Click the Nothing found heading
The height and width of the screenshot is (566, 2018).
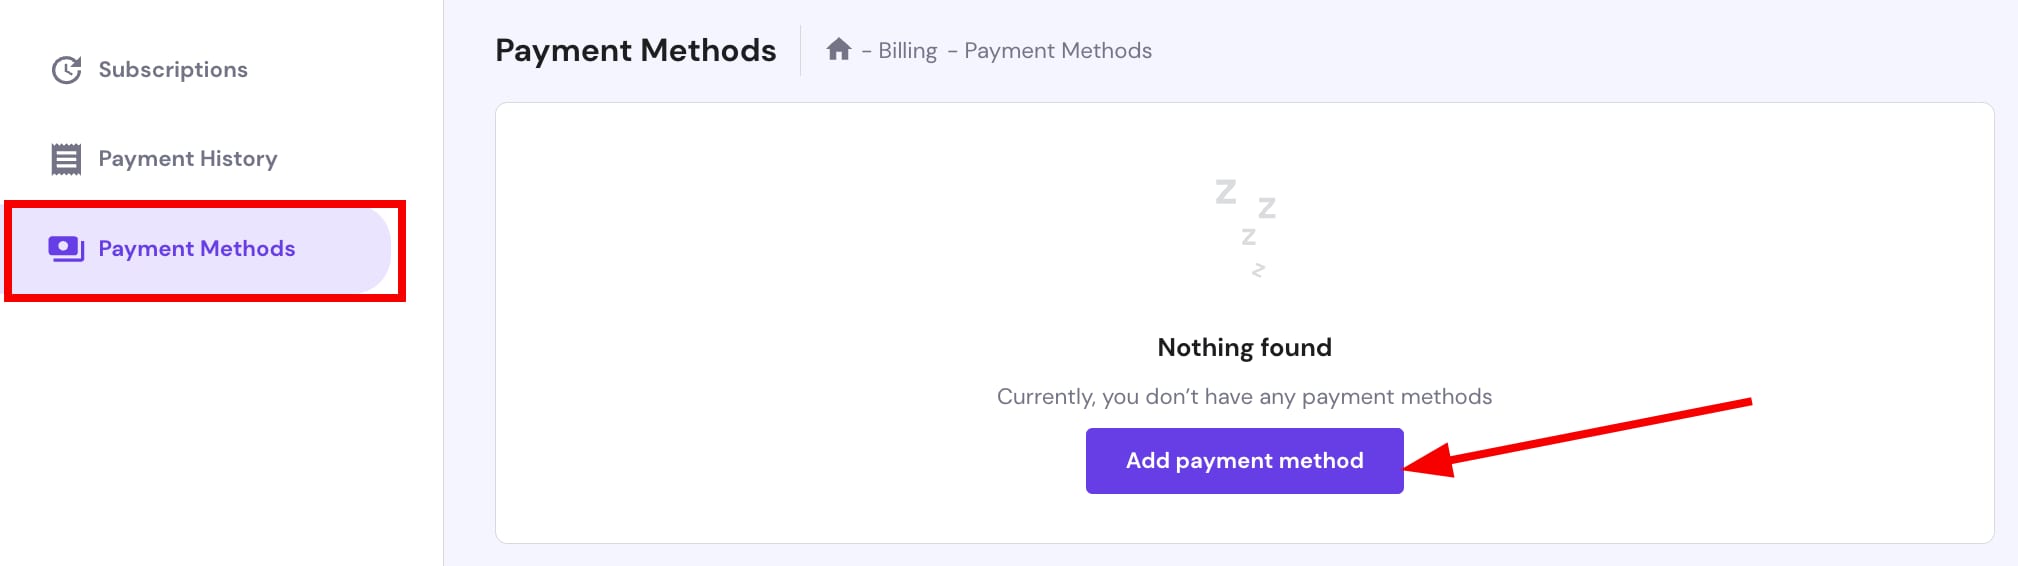coord(1244,347)
